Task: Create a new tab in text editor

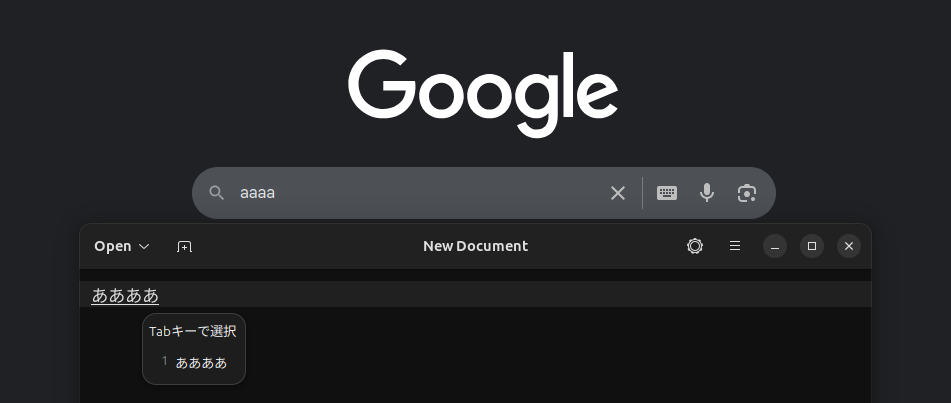Action: (184, 246)
